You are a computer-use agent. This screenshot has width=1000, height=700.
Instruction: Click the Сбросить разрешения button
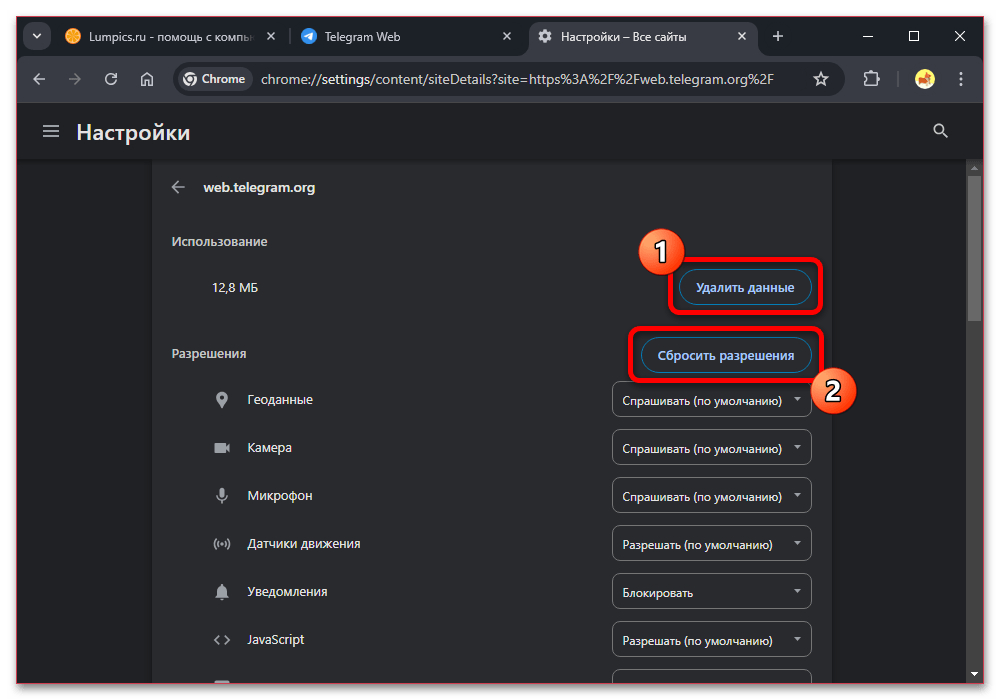[726, 356]
